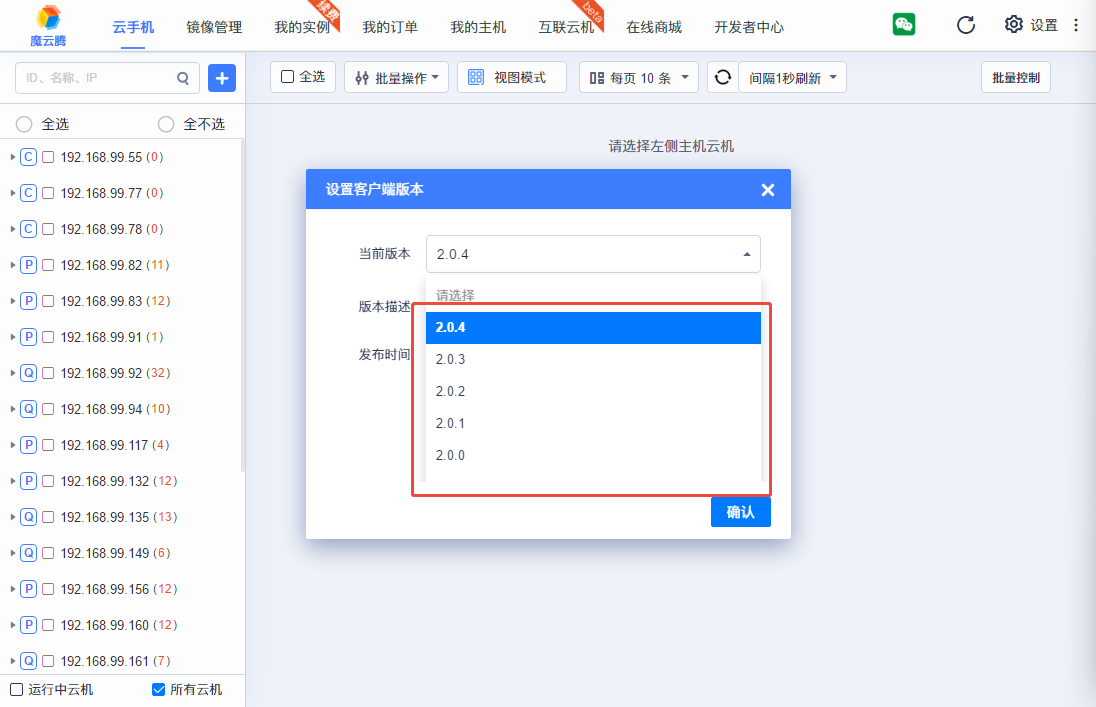The height and width of the screenshot is (707, 1096).
Task: Enable the 运行中云机 checkbox
Action: [16, 689]
